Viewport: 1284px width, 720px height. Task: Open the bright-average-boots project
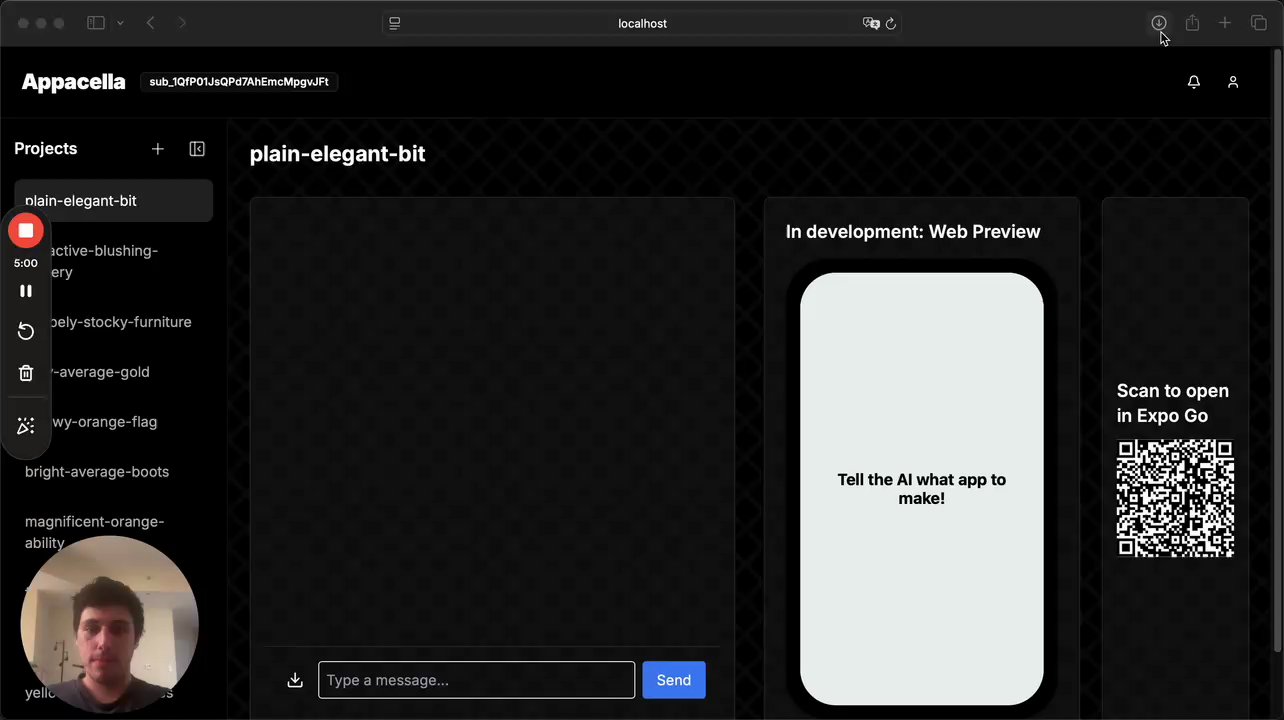[x=114, y=472]
